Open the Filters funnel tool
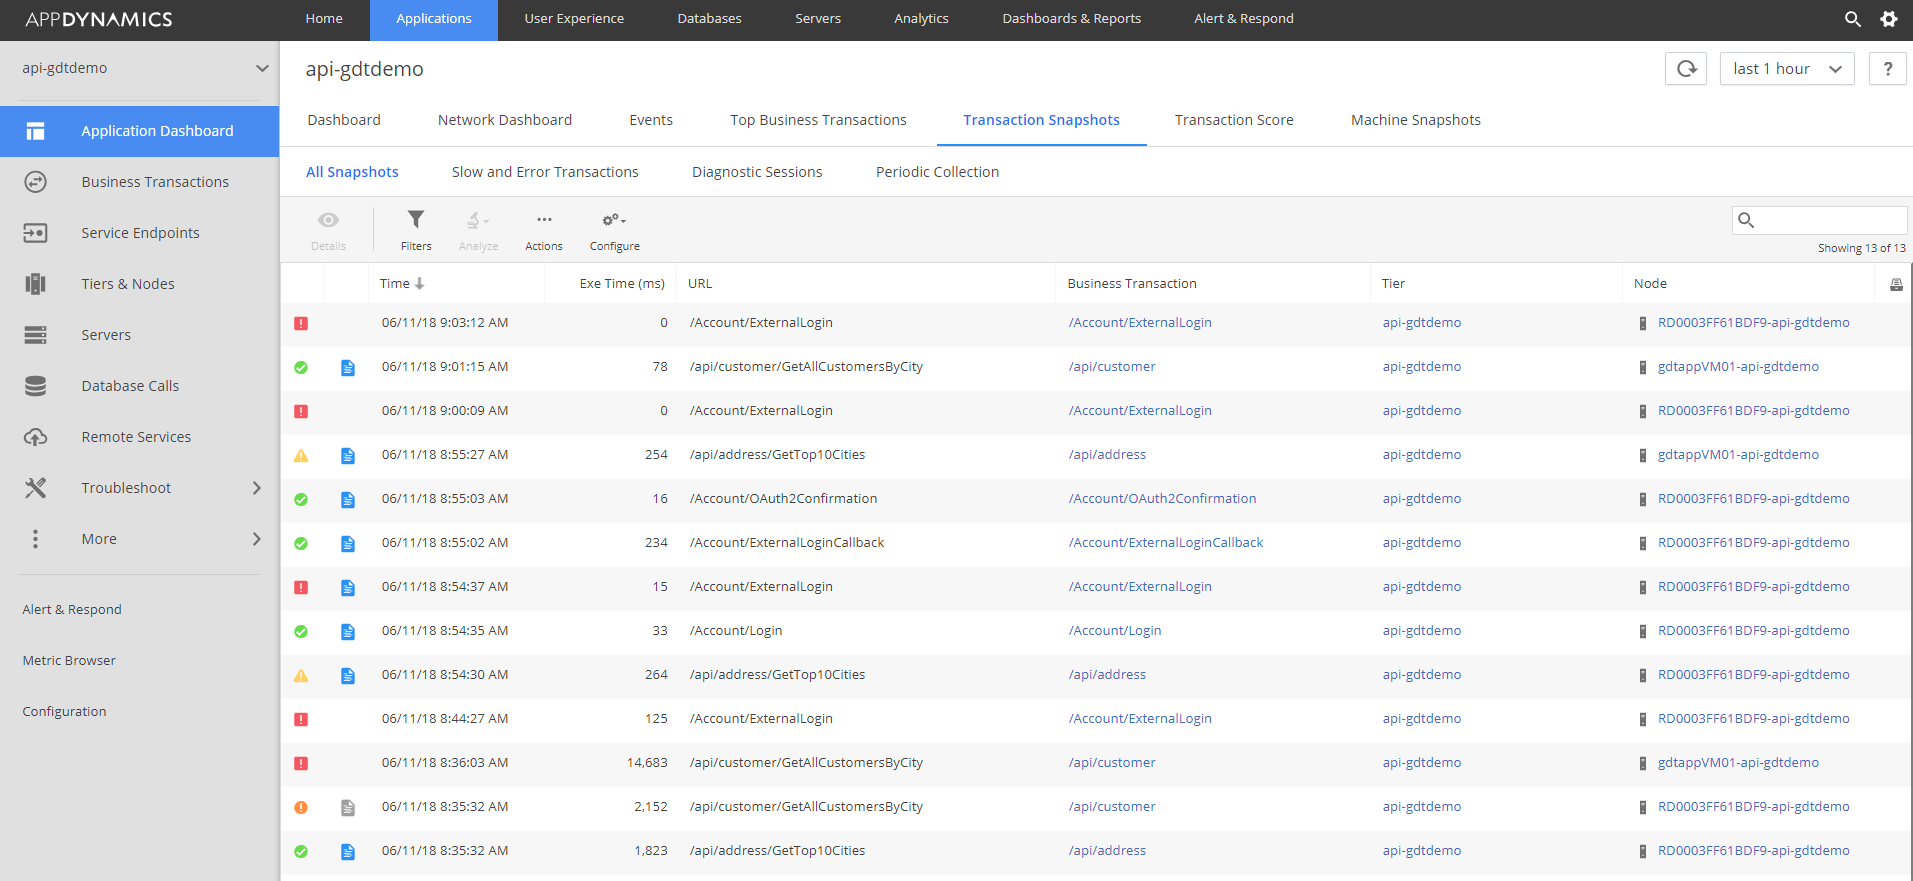1913x881 pixels. point(416,219)
